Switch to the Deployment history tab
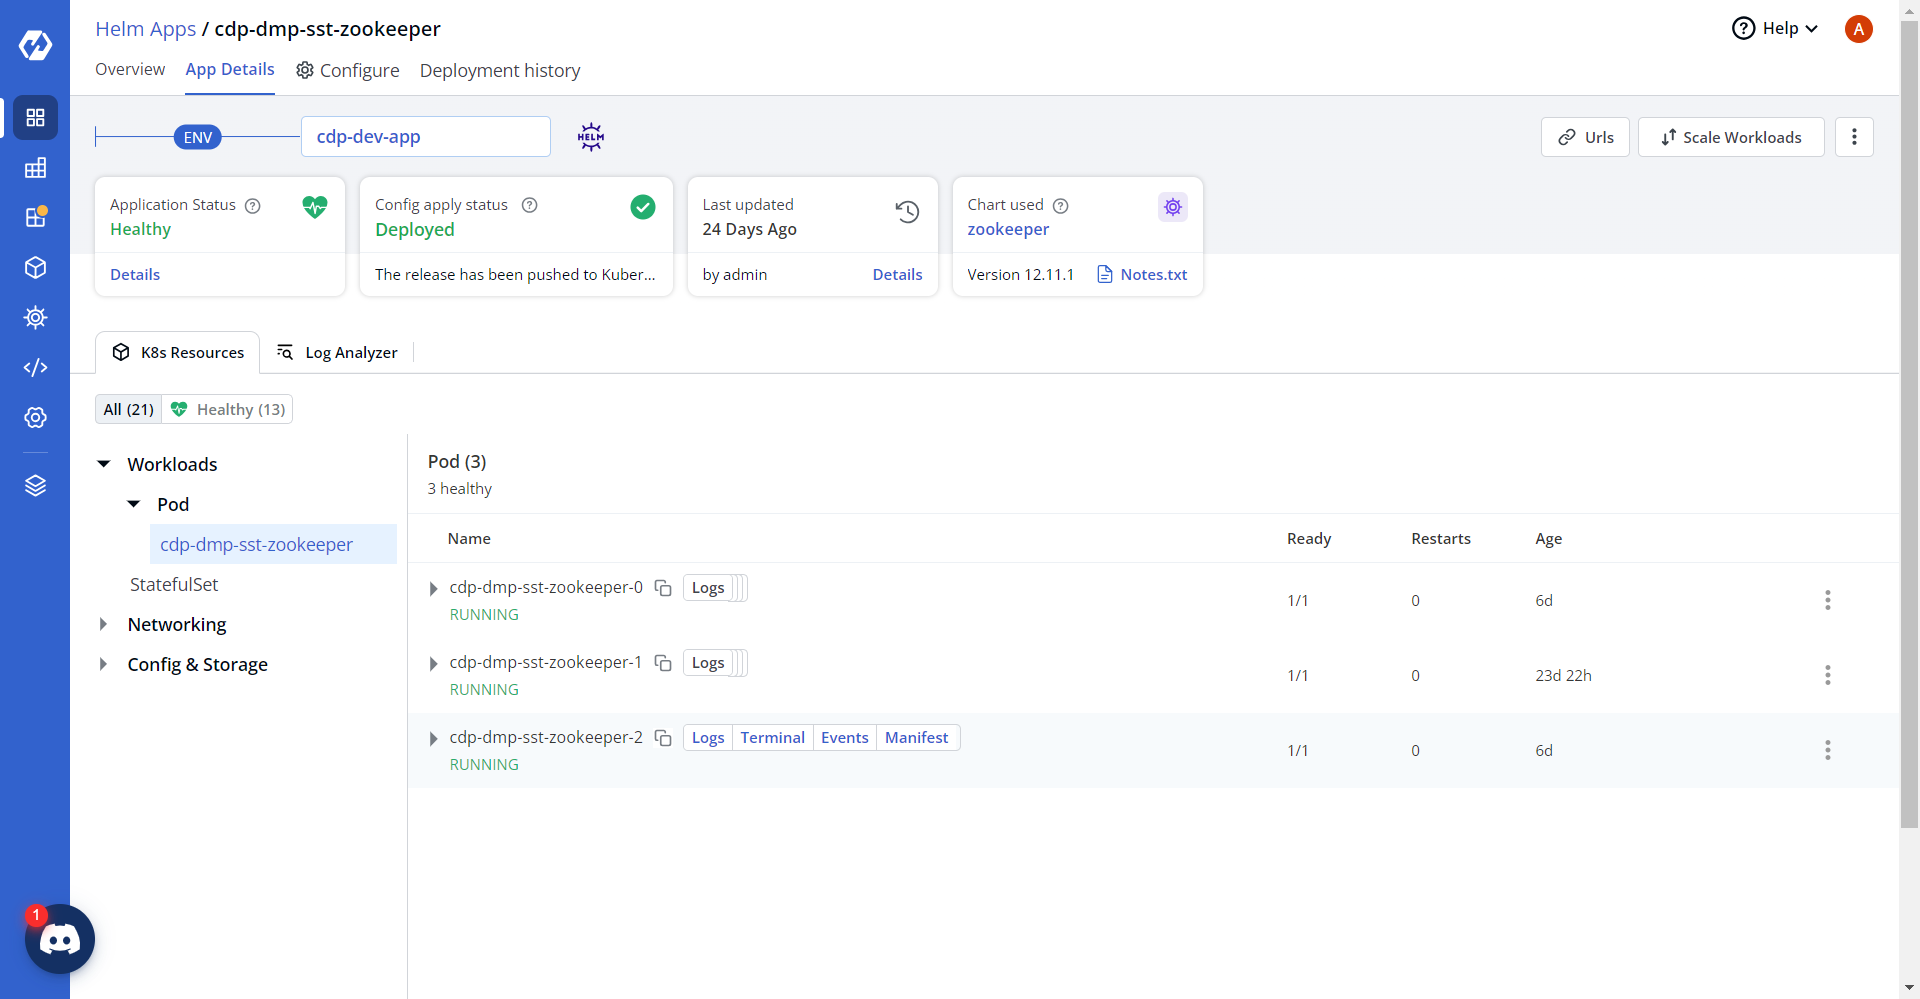Viewport: 1920px width, 999px height. pyautogui.click(x=499, y=70)
